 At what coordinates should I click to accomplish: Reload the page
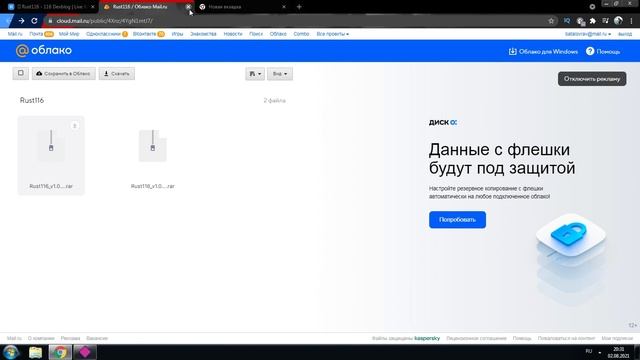pyautogui.click(x=34, y=20)
